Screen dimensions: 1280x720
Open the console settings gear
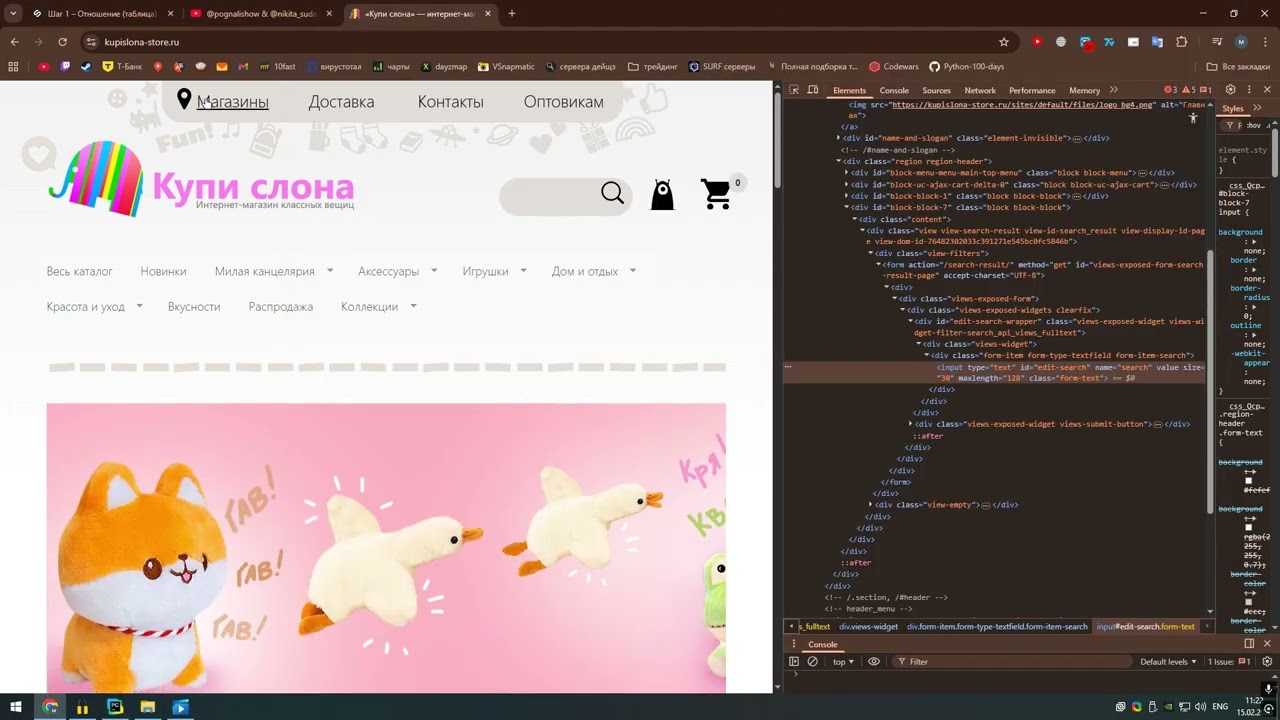click(x=1267, y=662)
